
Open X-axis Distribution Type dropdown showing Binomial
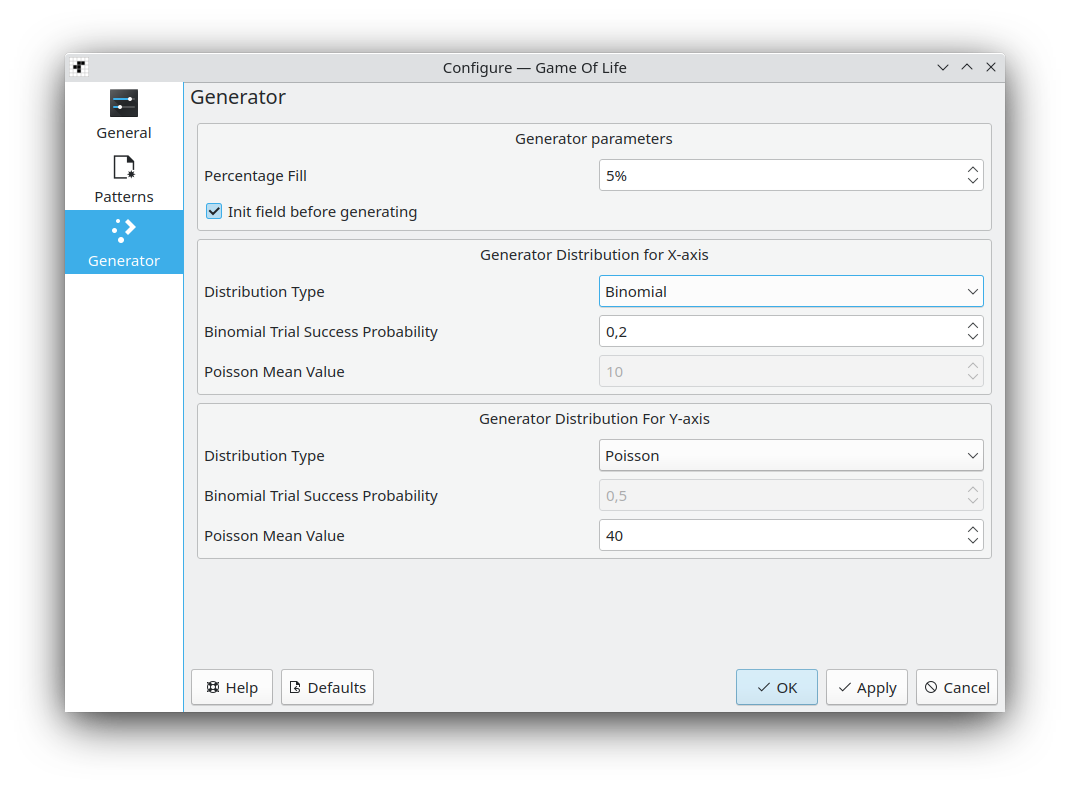point(791,291)
